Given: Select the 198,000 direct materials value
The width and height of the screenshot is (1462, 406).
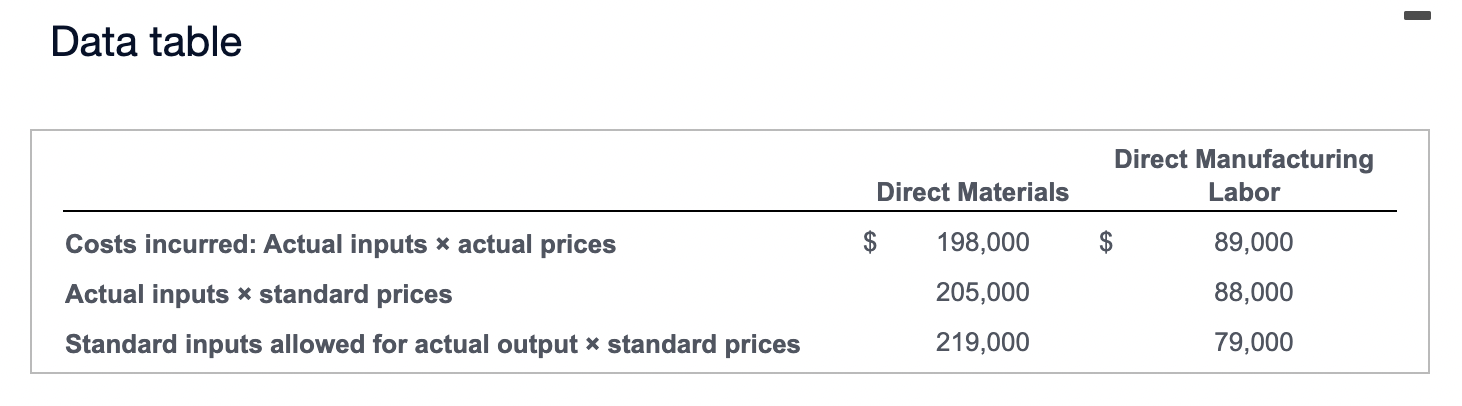Looking at the screenshot, I should 982,242.
